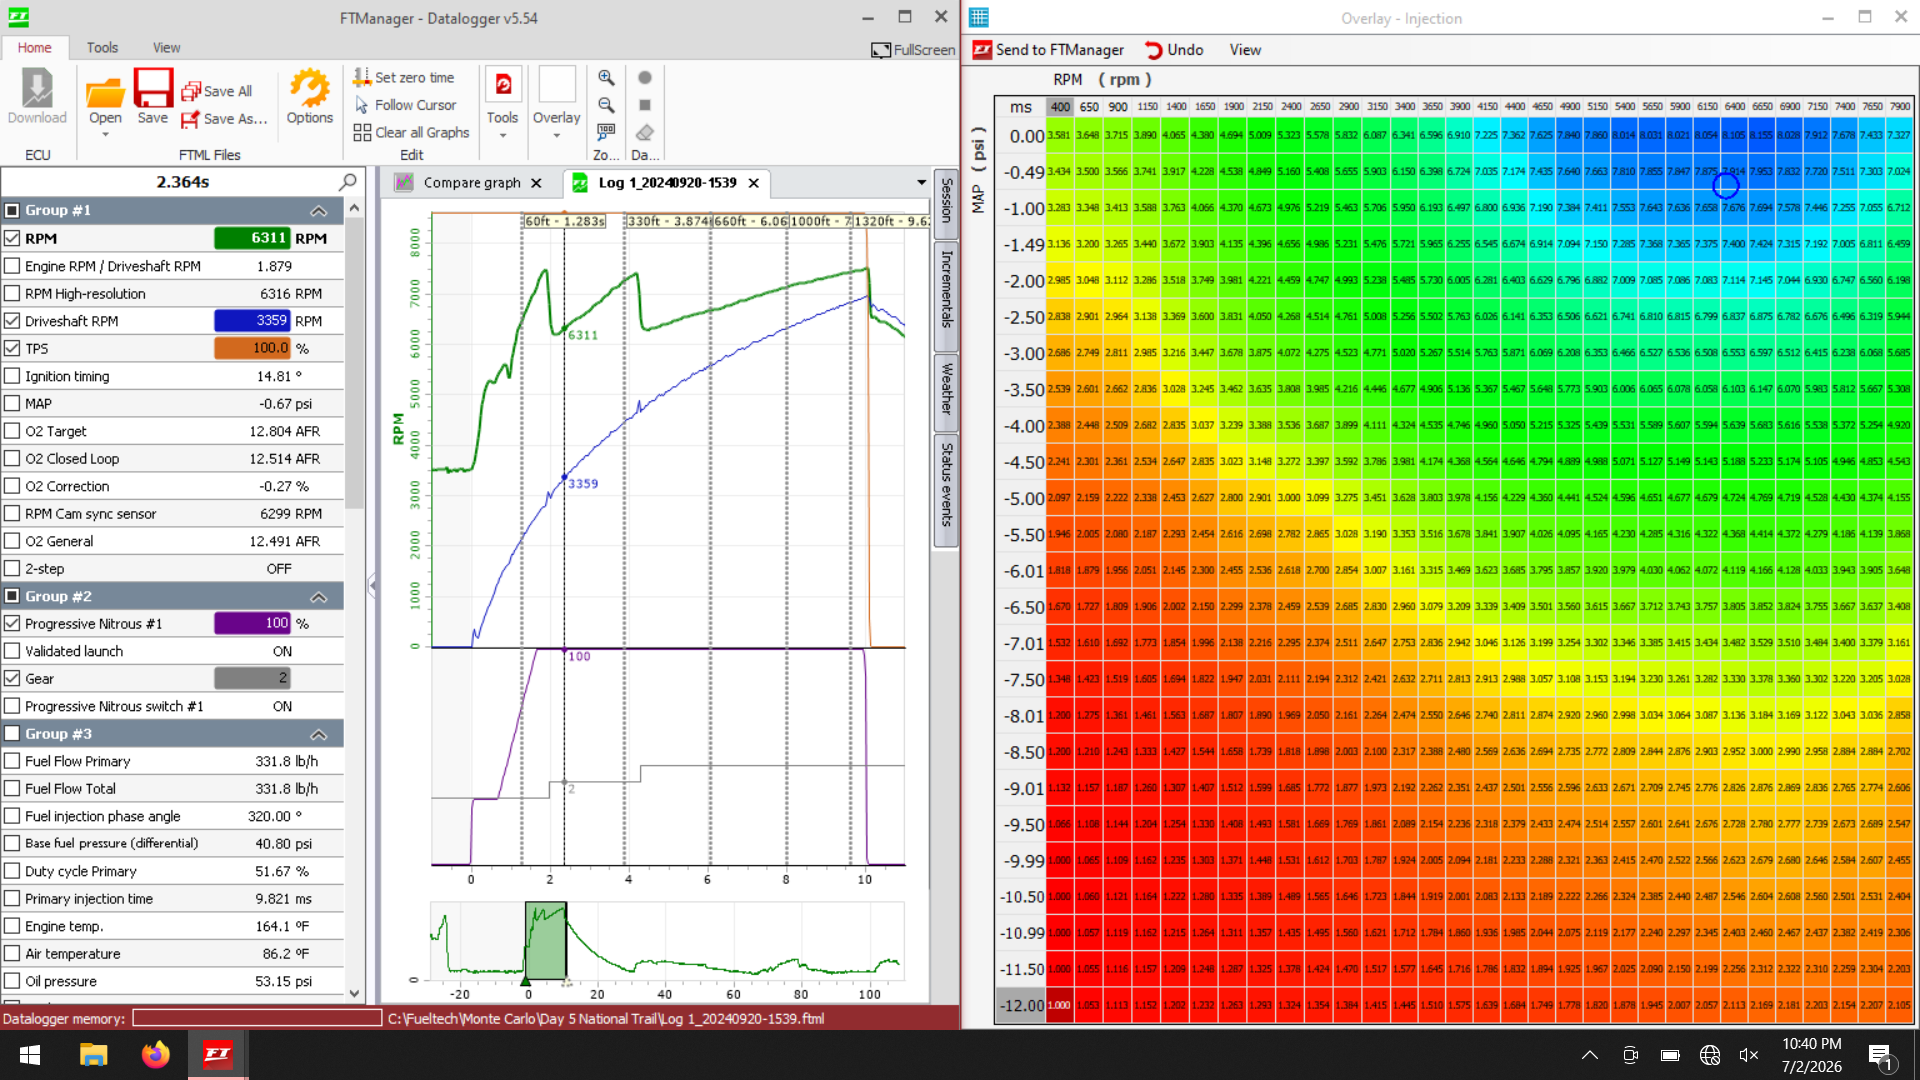Image resolution: width=1920 pixels, height=1080 pixels.
Task: Check Engine RPM / Driveshaft RPM checkbox
Action: coord(12,266)
